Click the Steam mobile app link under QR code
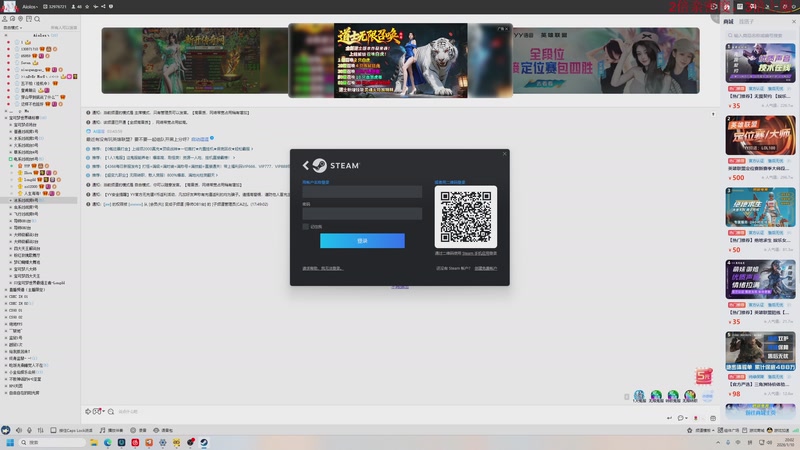Image resolution: width=800 pixels, height=450 pixels. tap(476, 253)
